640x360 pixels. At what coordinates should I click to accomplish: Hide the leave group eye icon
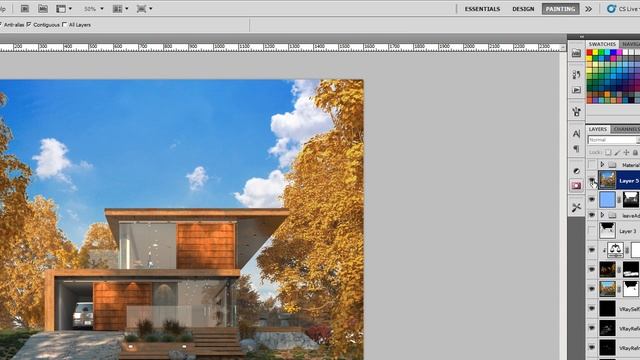point(592,215)
